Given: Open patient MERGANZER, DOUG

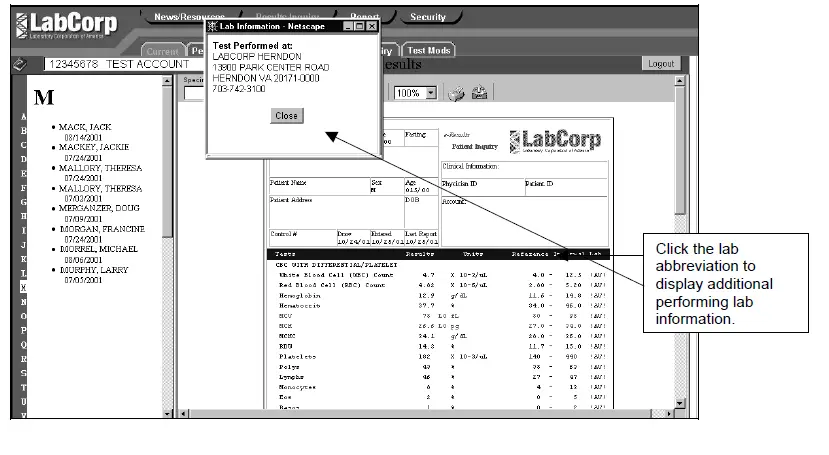Looking at the screenshot, I should click(x=99, y=208).
